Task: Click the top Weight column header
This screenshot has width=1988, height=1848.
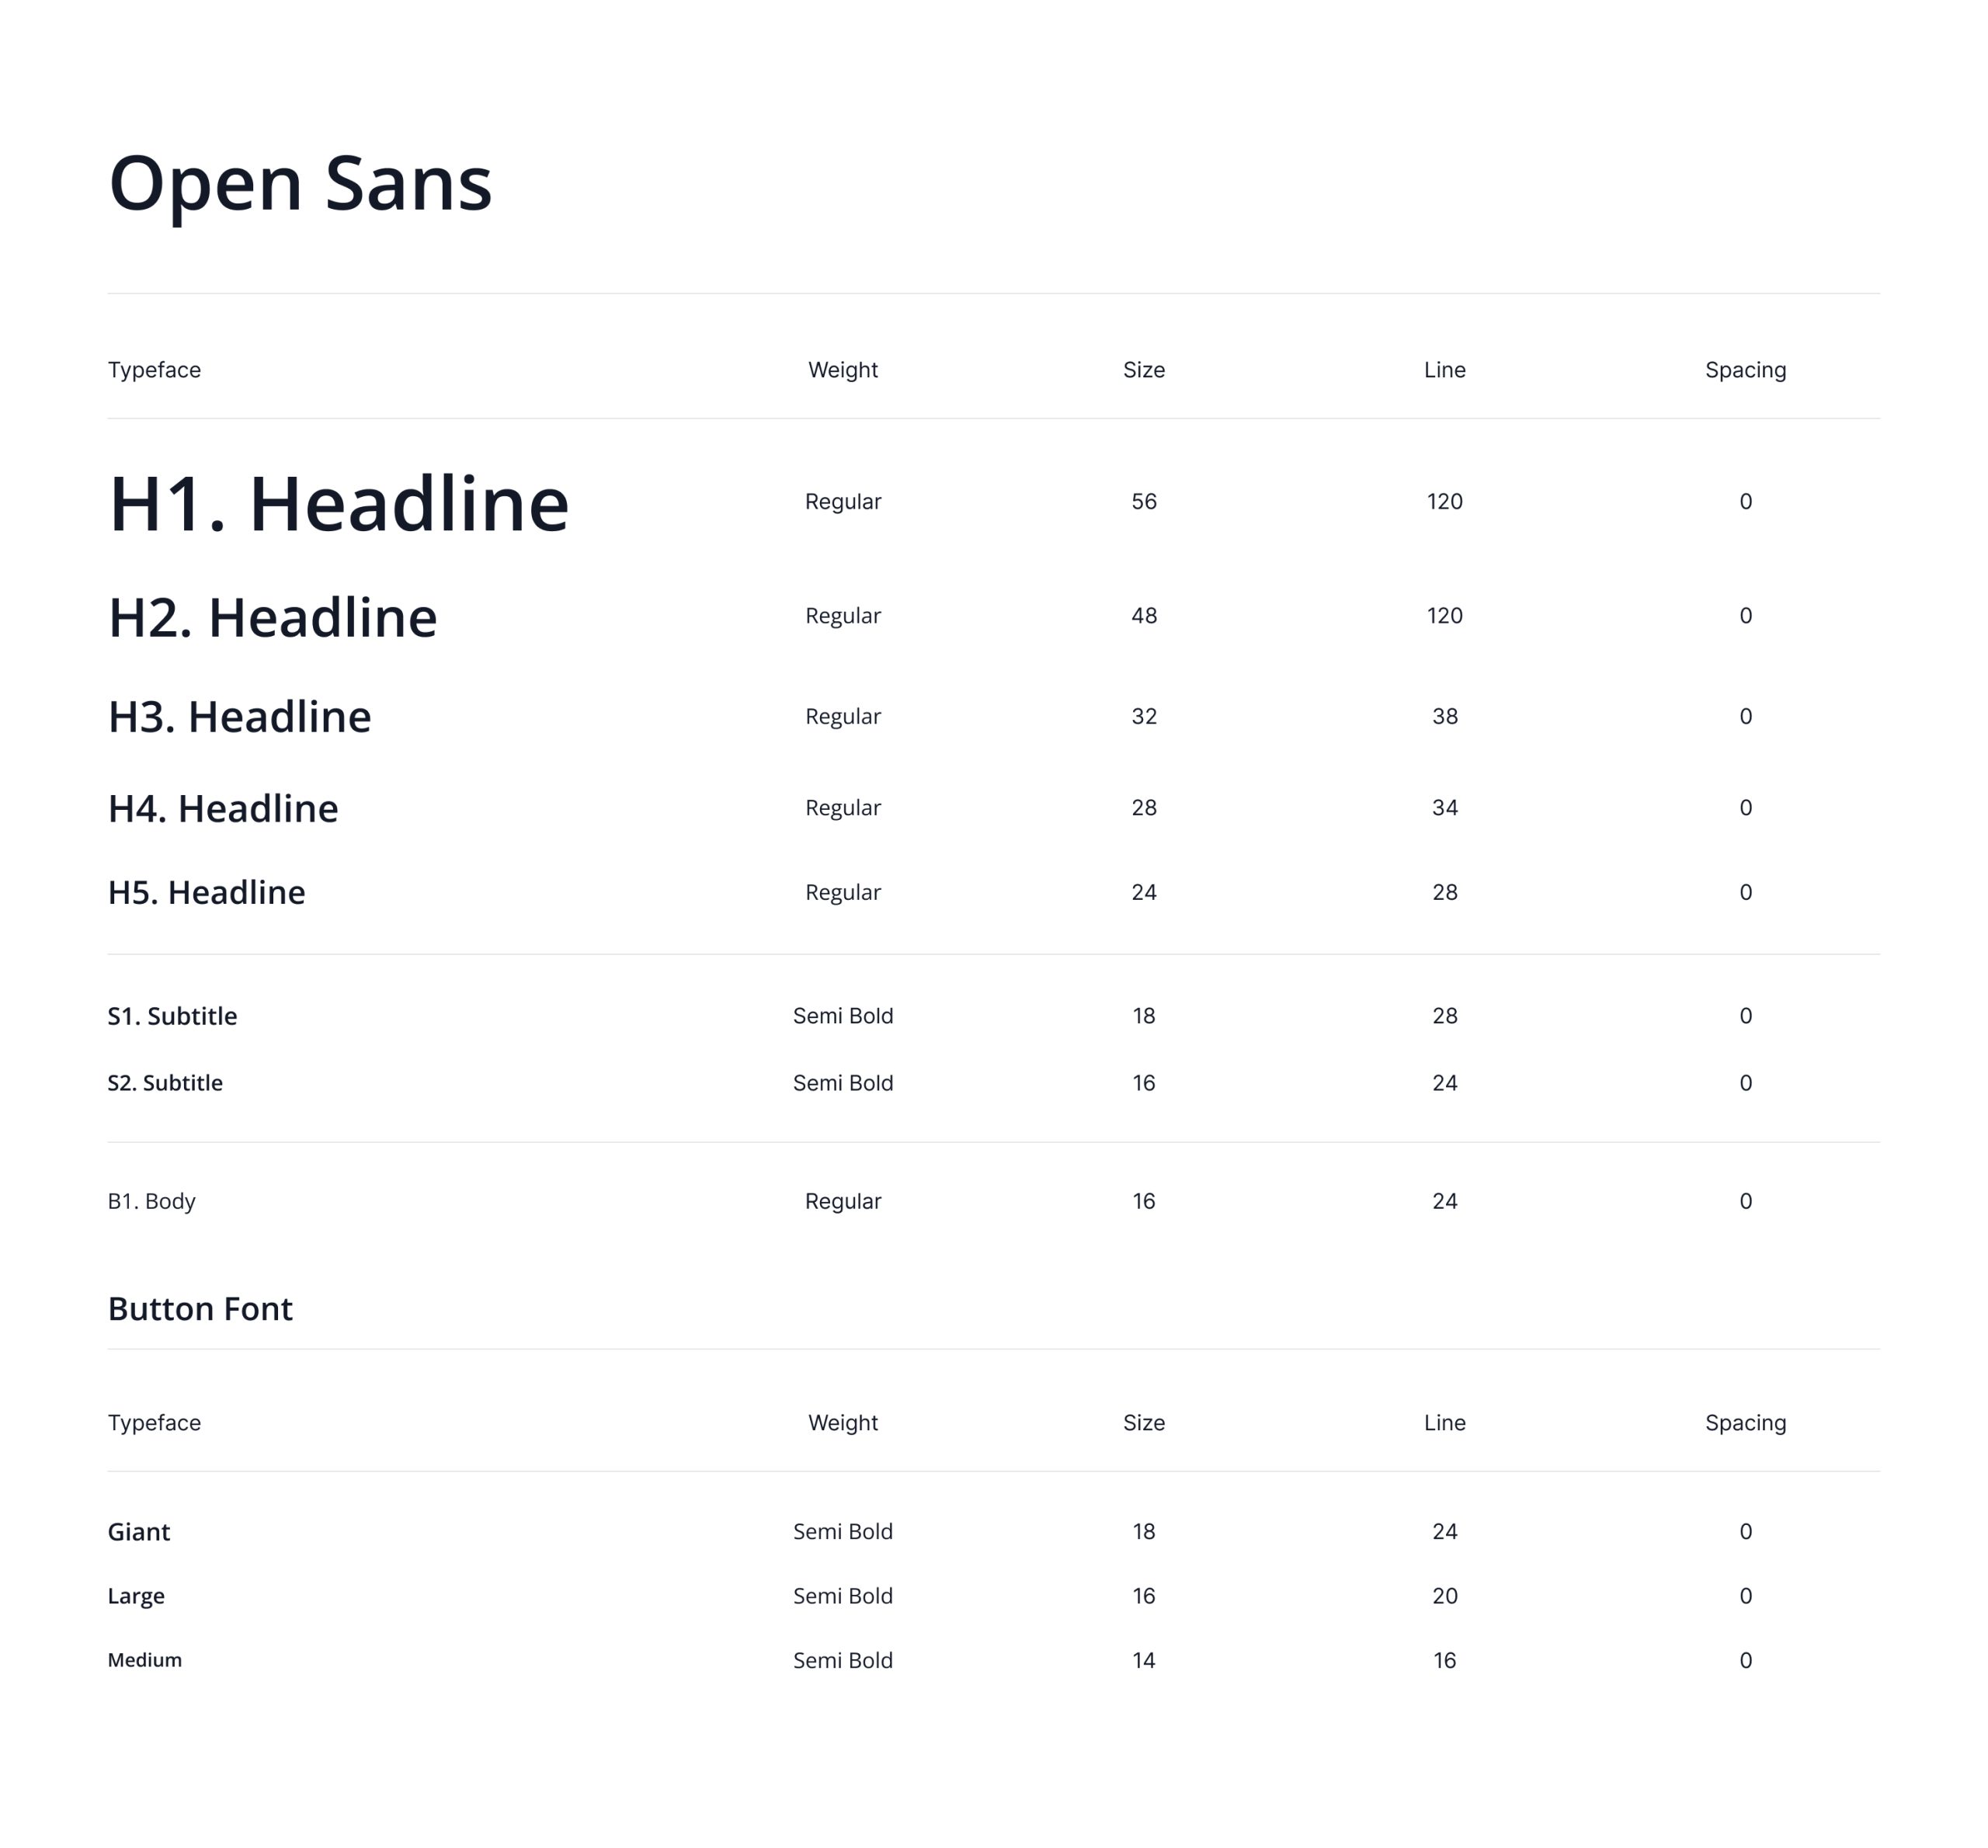Action: 843,371
